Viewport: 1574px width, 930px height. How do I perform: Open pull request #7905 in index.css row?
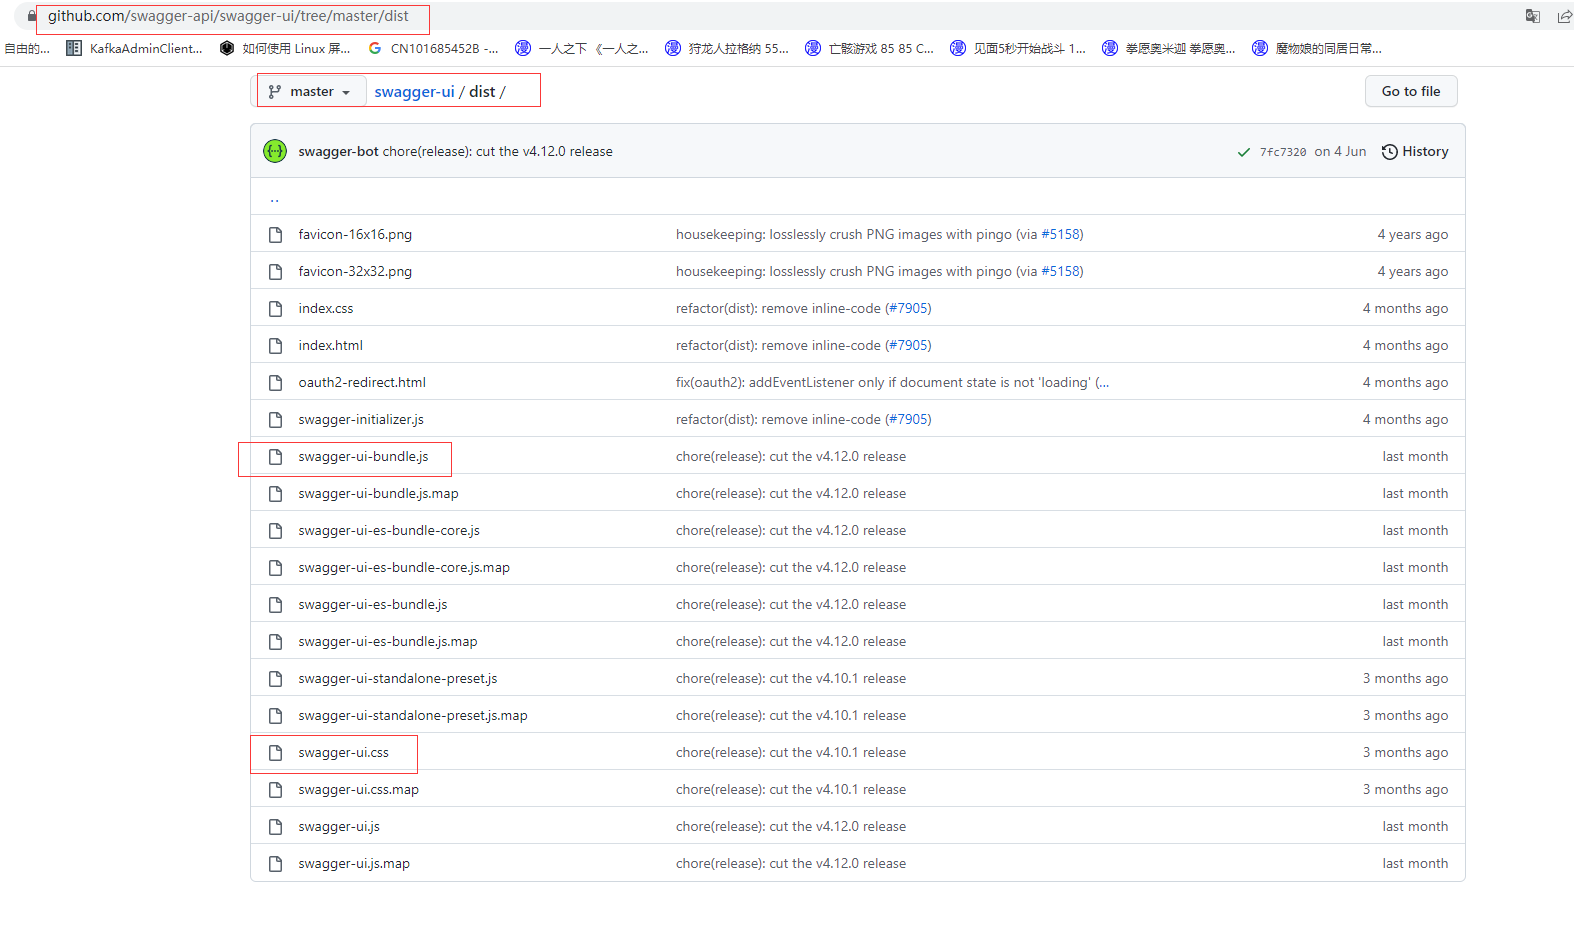908,309
